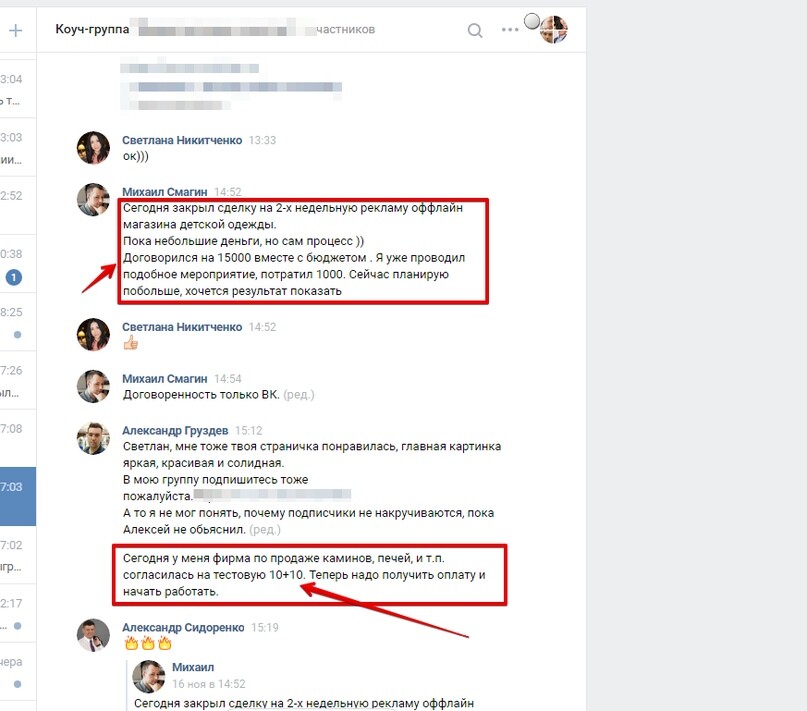Open the quoted message author Михаил
The height and width of the screenshot is (711, 807).
pyautogui.click(x=192, y=667)
